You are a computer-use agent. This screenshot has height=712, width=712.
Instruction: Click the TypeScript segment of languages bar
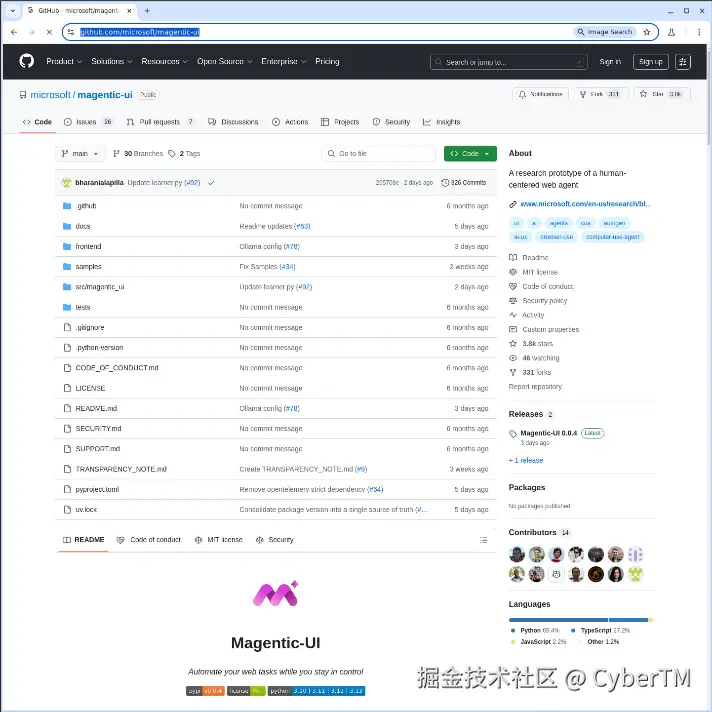tap(628, 620)
